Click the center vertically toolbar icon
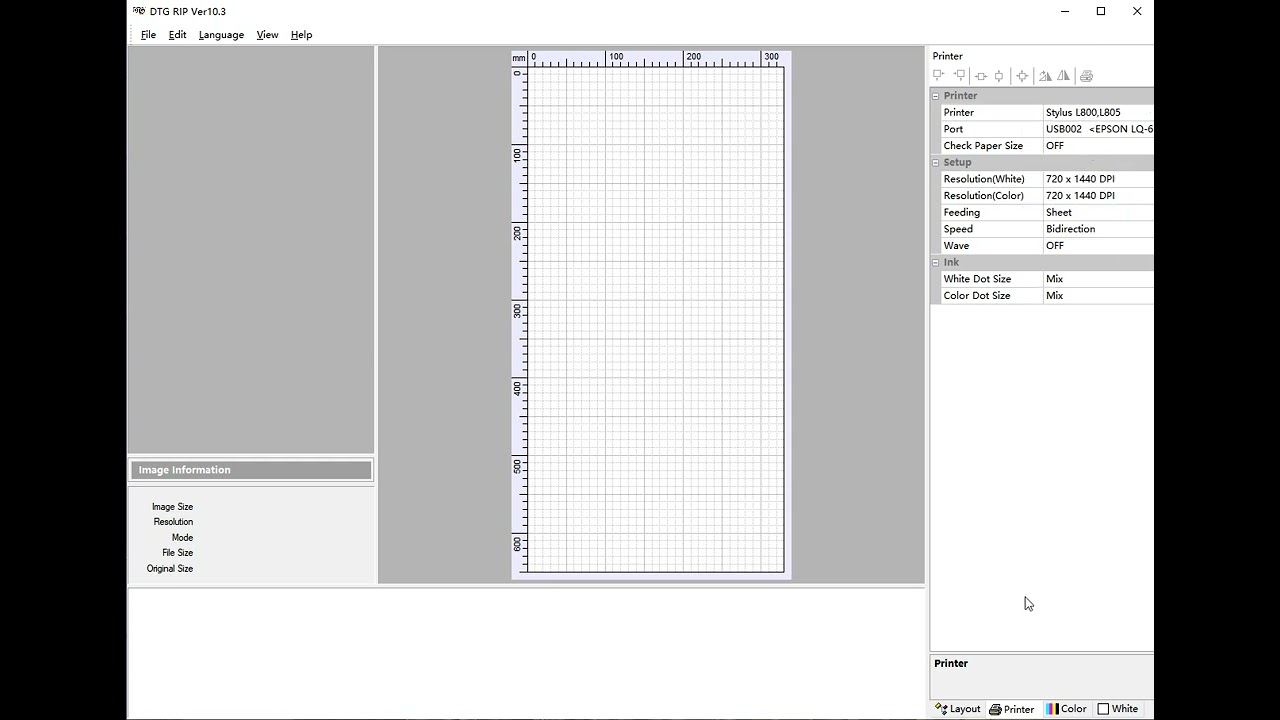 pos(999,76)
